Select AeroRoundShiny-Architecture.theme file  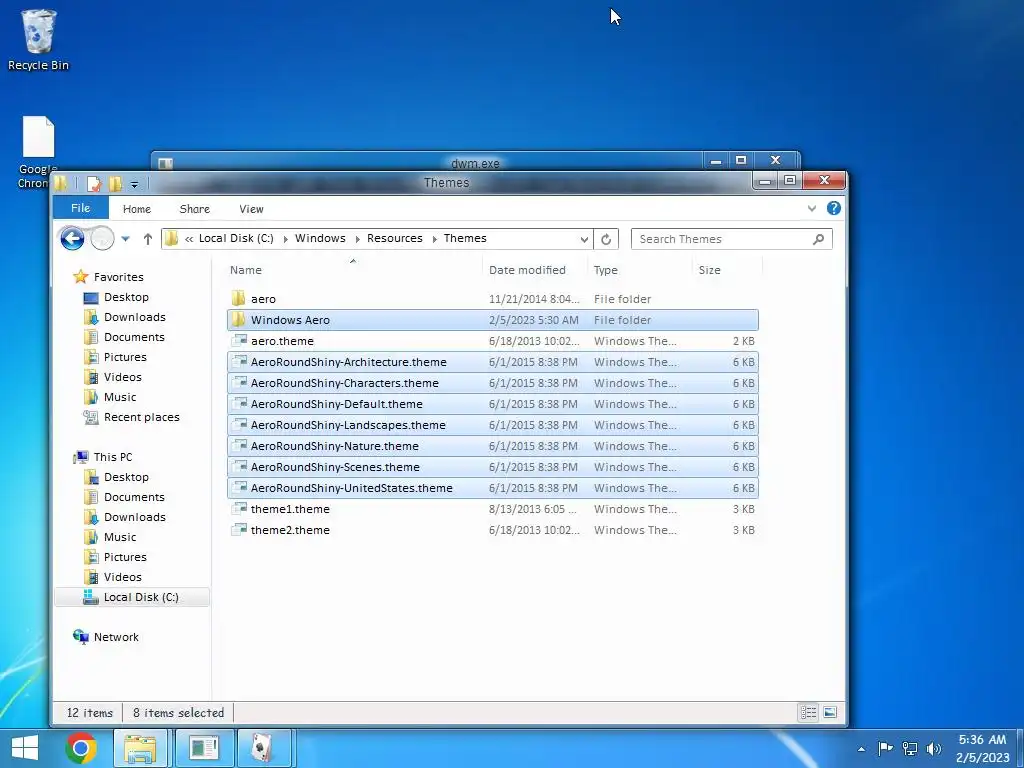[x=493, y=362]
